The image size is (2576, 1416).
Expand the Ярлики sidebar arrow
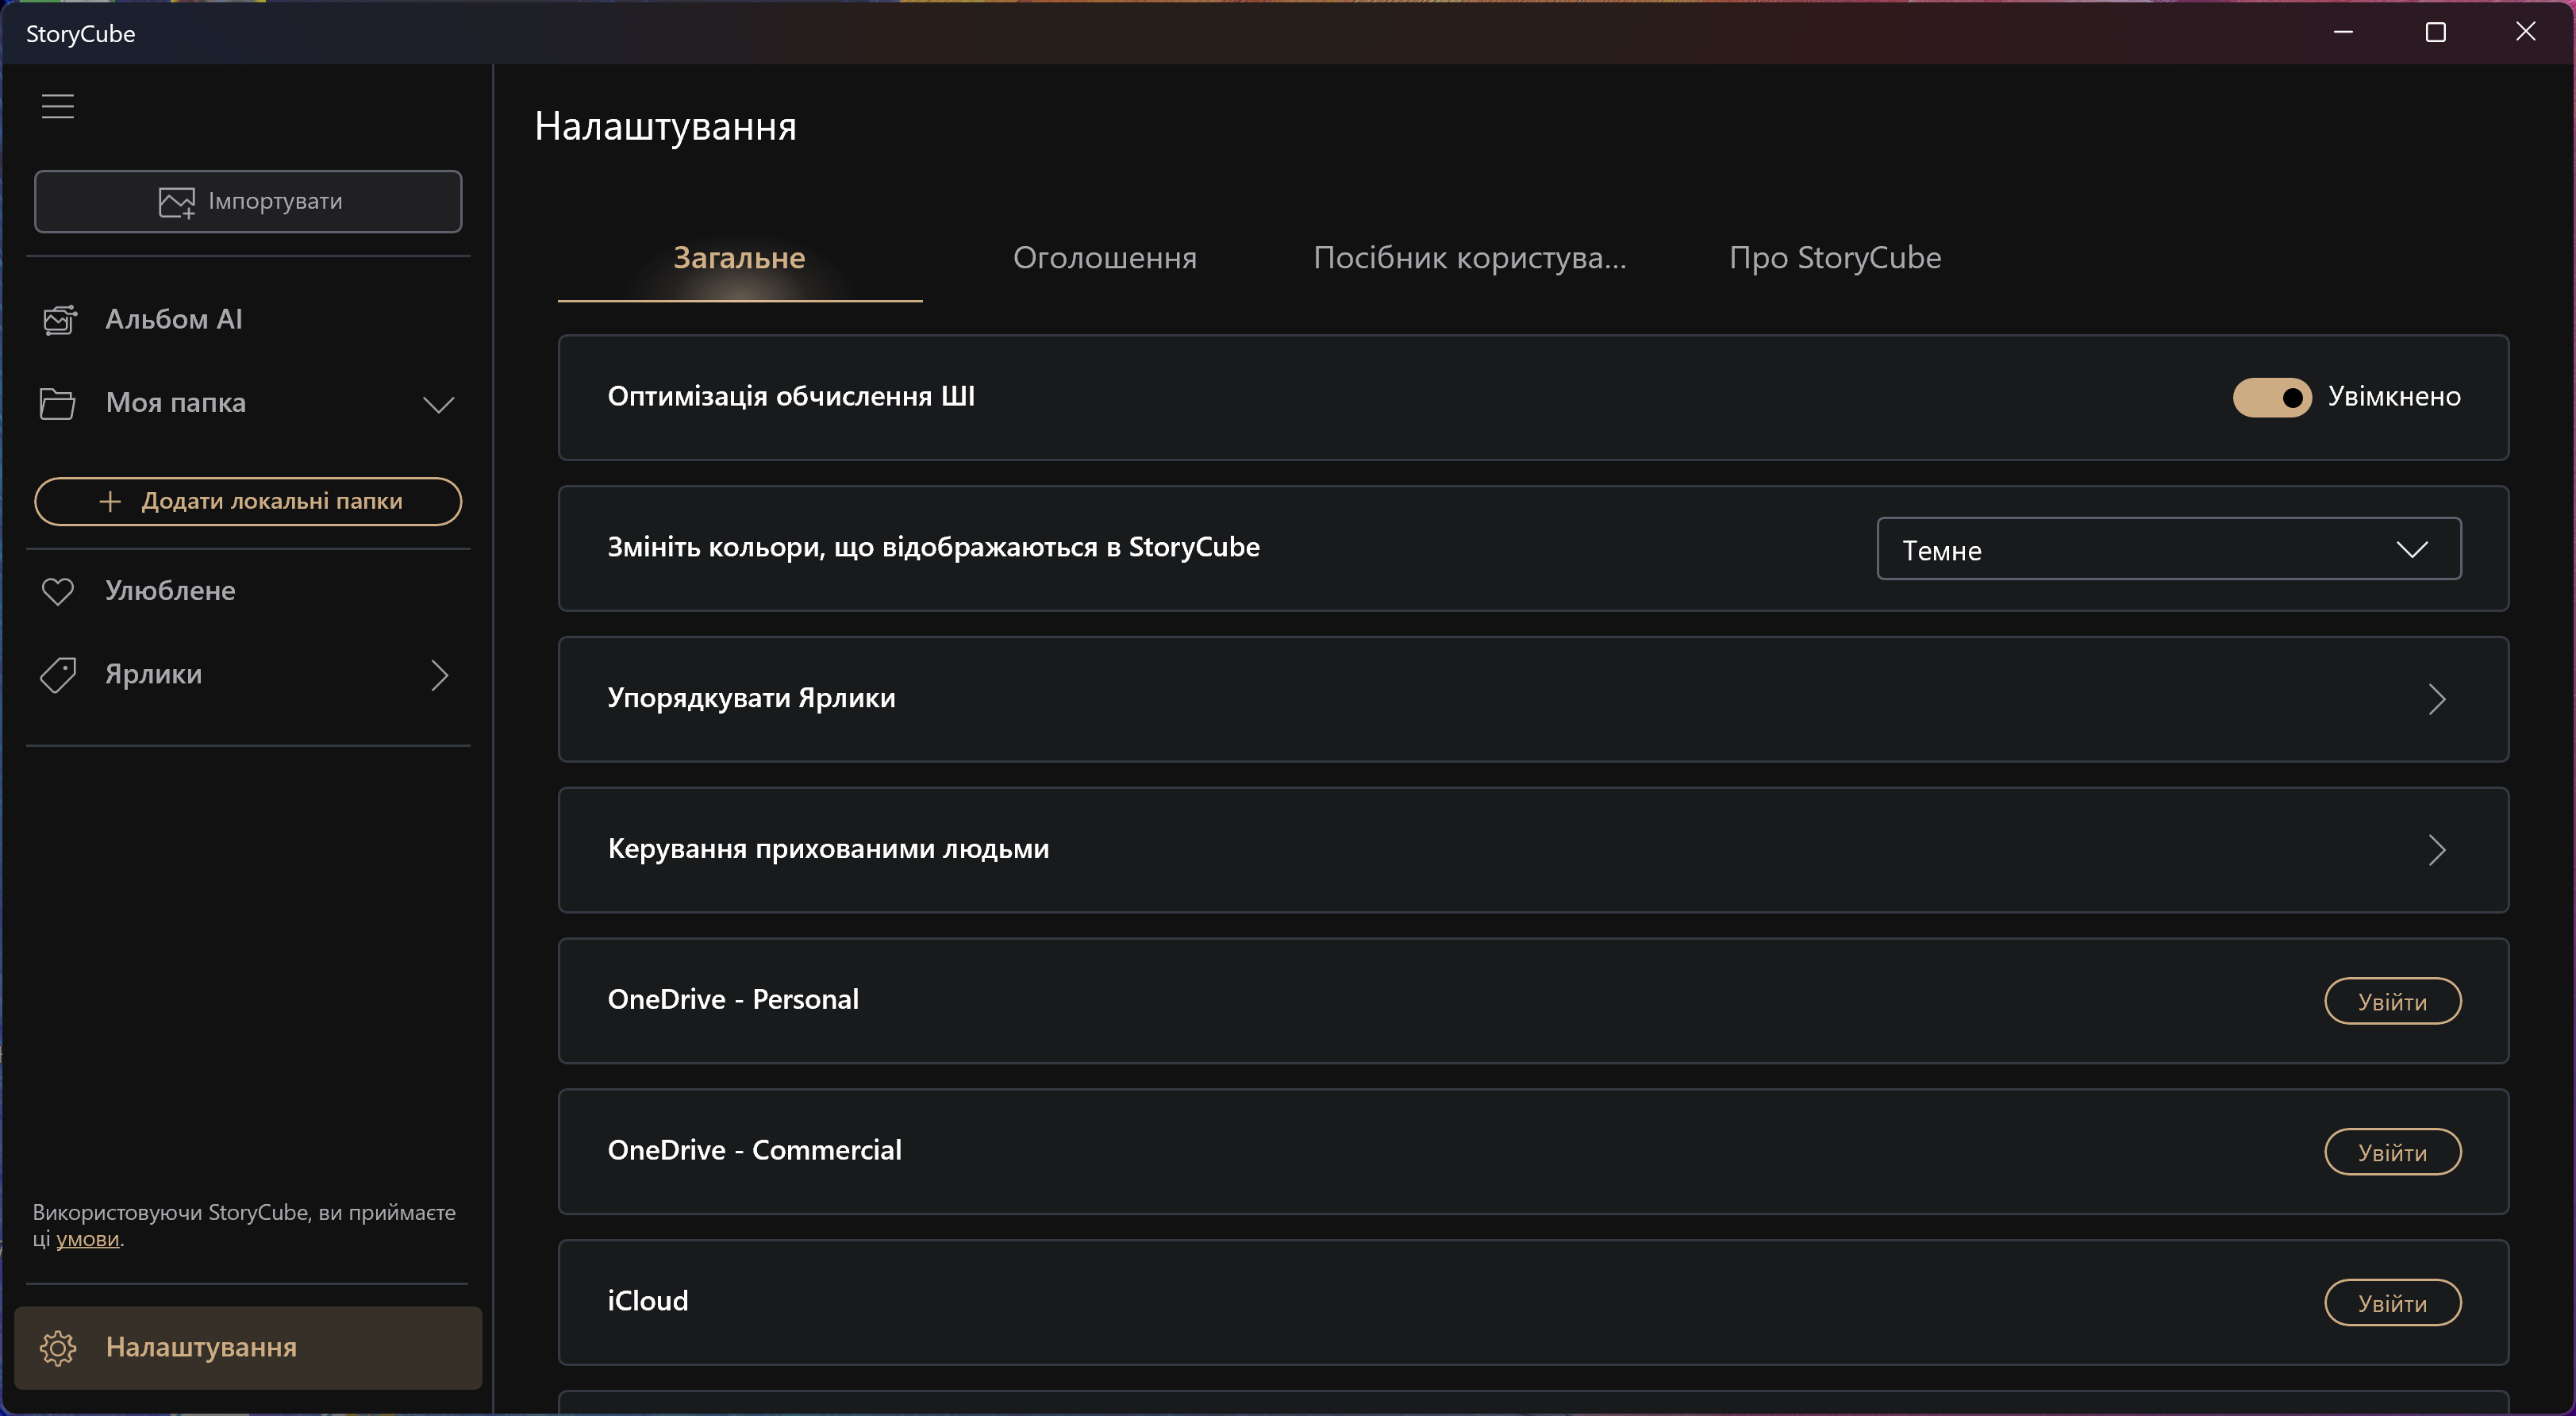[x=439, y=675]
